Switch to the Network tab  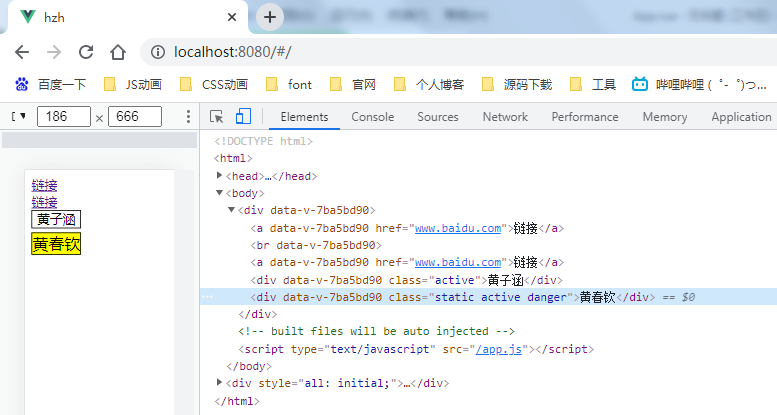pyautogui.click(x=505, y=117)
